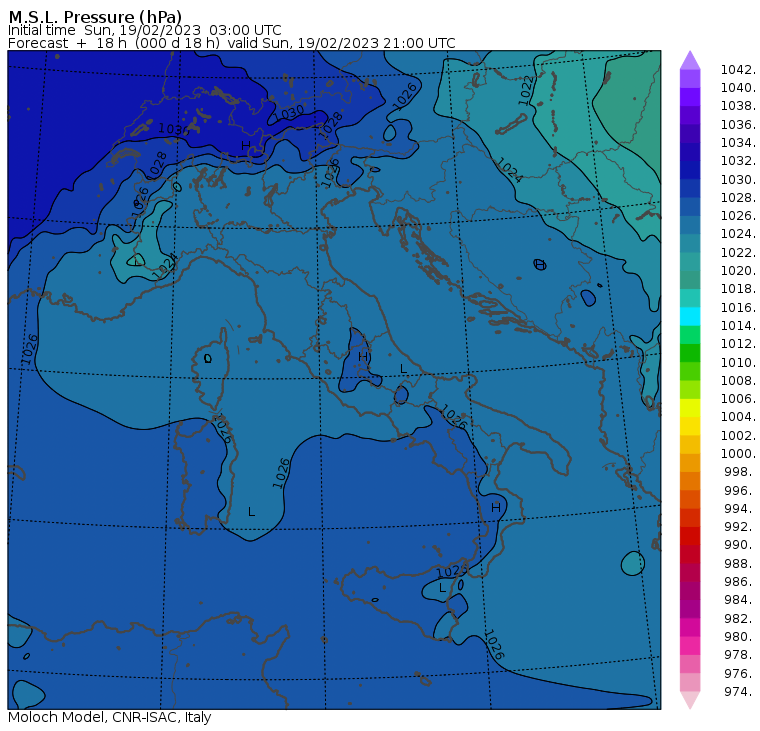Click the forecast valid 21:00 UTC line
The height and width of the screenshot is (731, 760).
point(232,43)
